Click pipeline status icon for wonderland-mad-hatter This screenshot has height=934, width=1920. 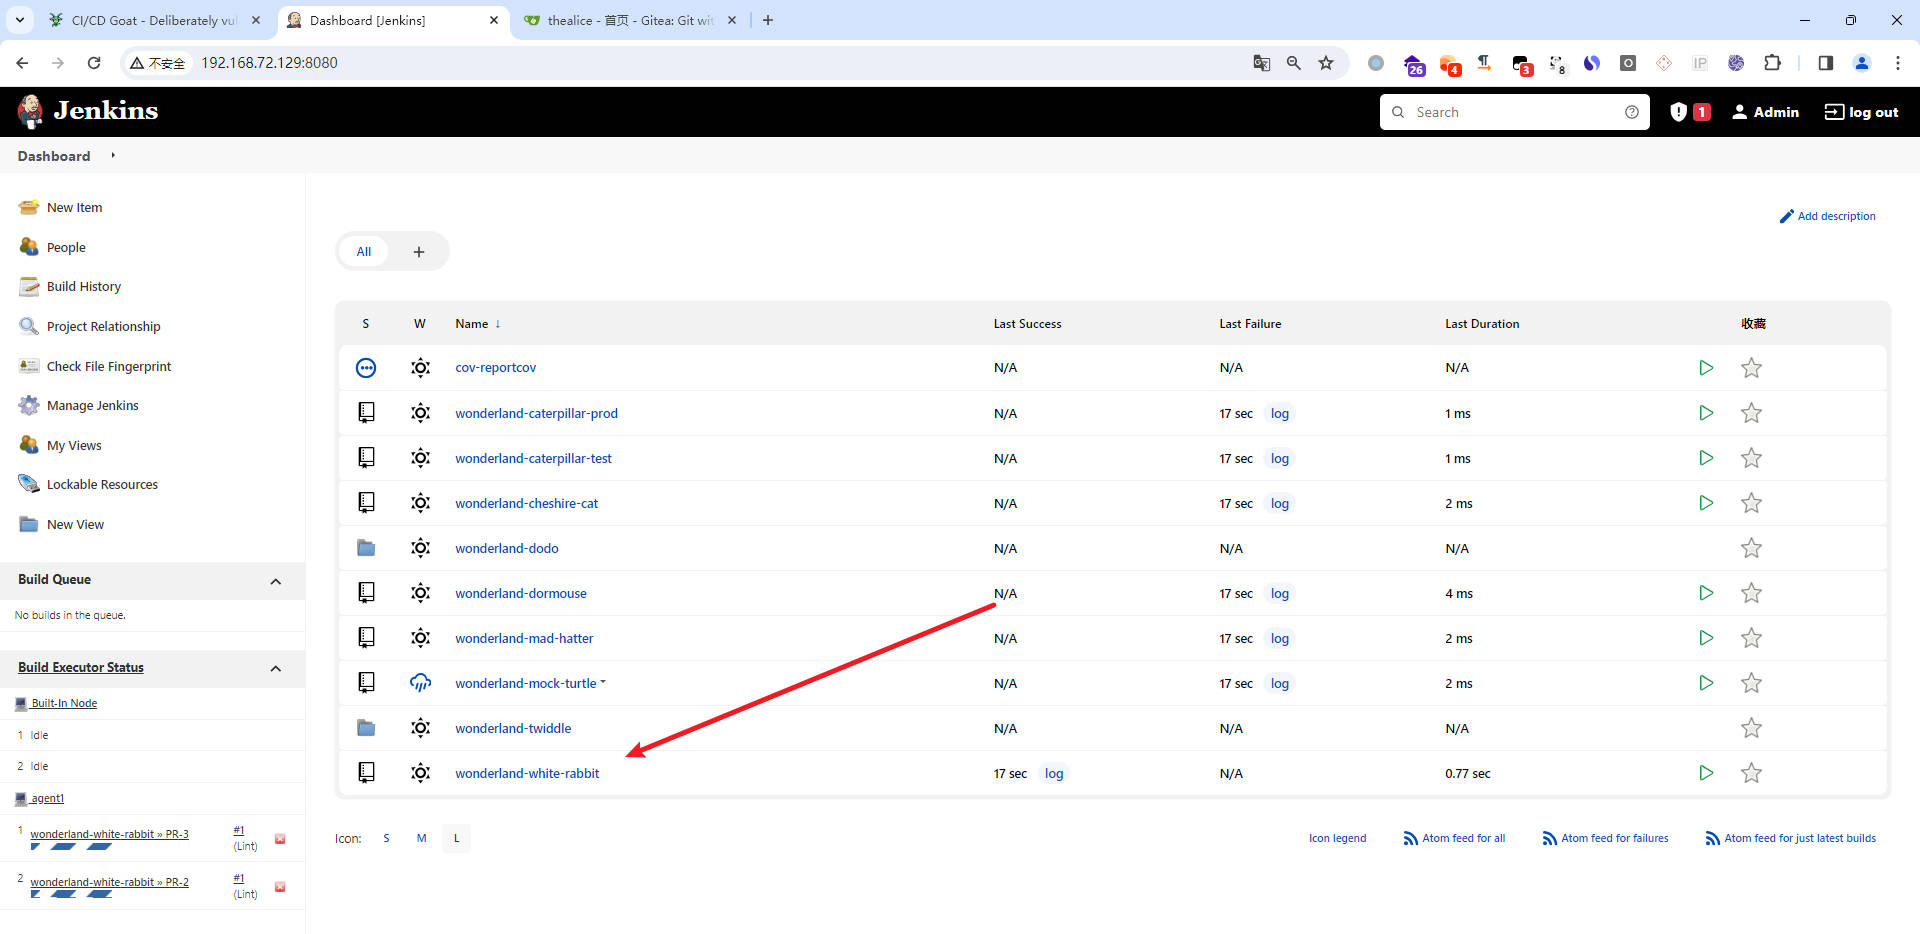[x=366, y=638]
